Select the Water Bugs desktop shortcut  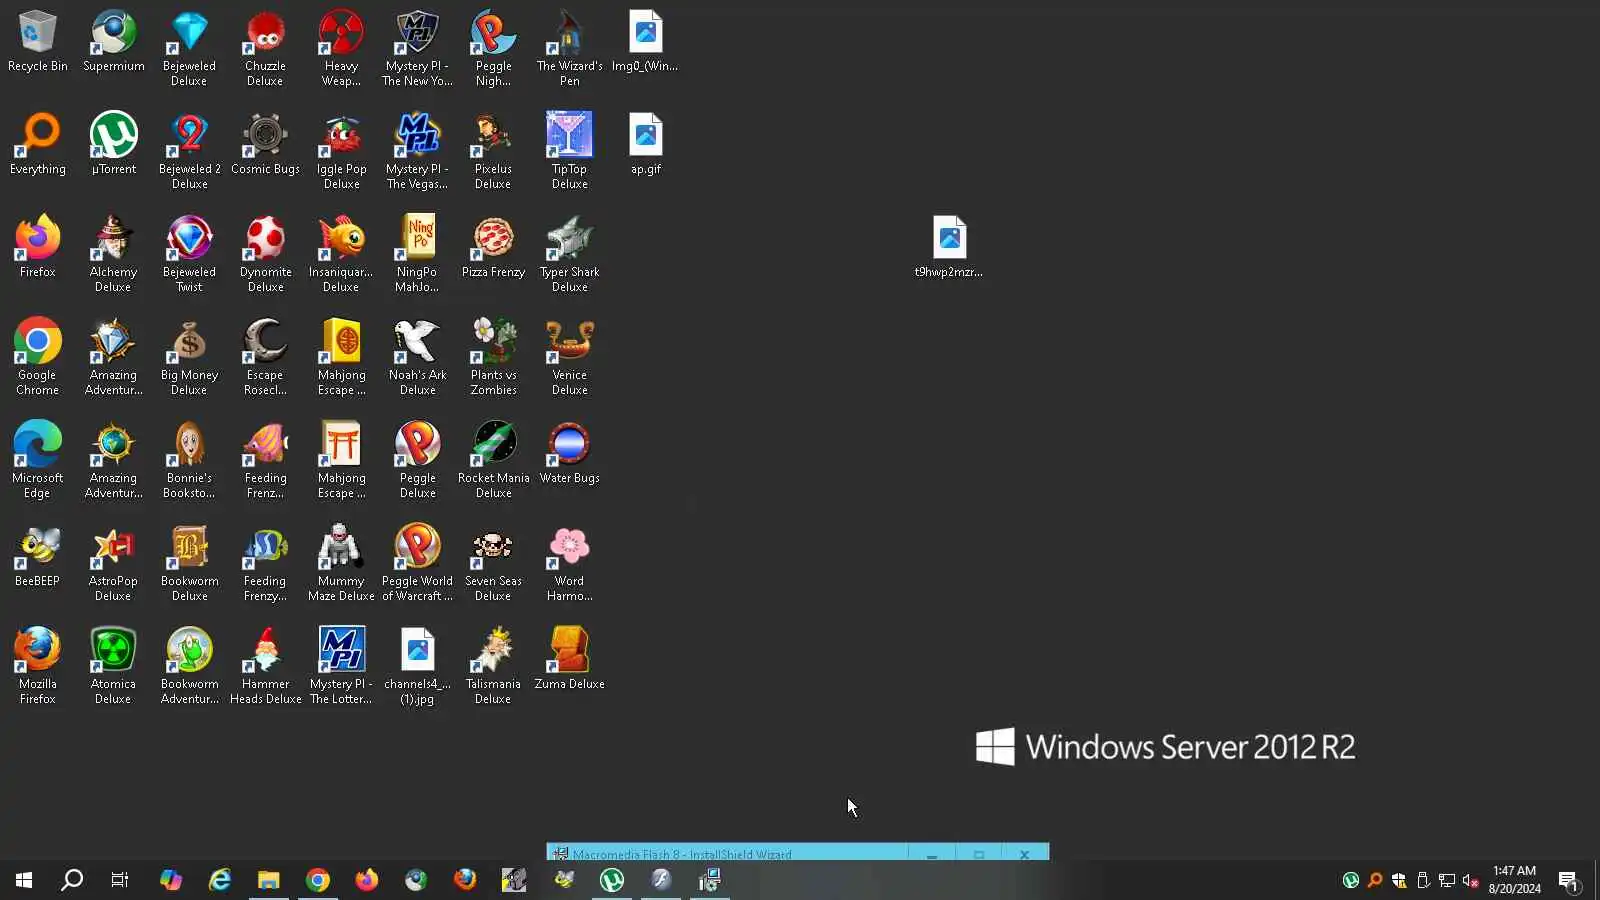pos(569,453)
